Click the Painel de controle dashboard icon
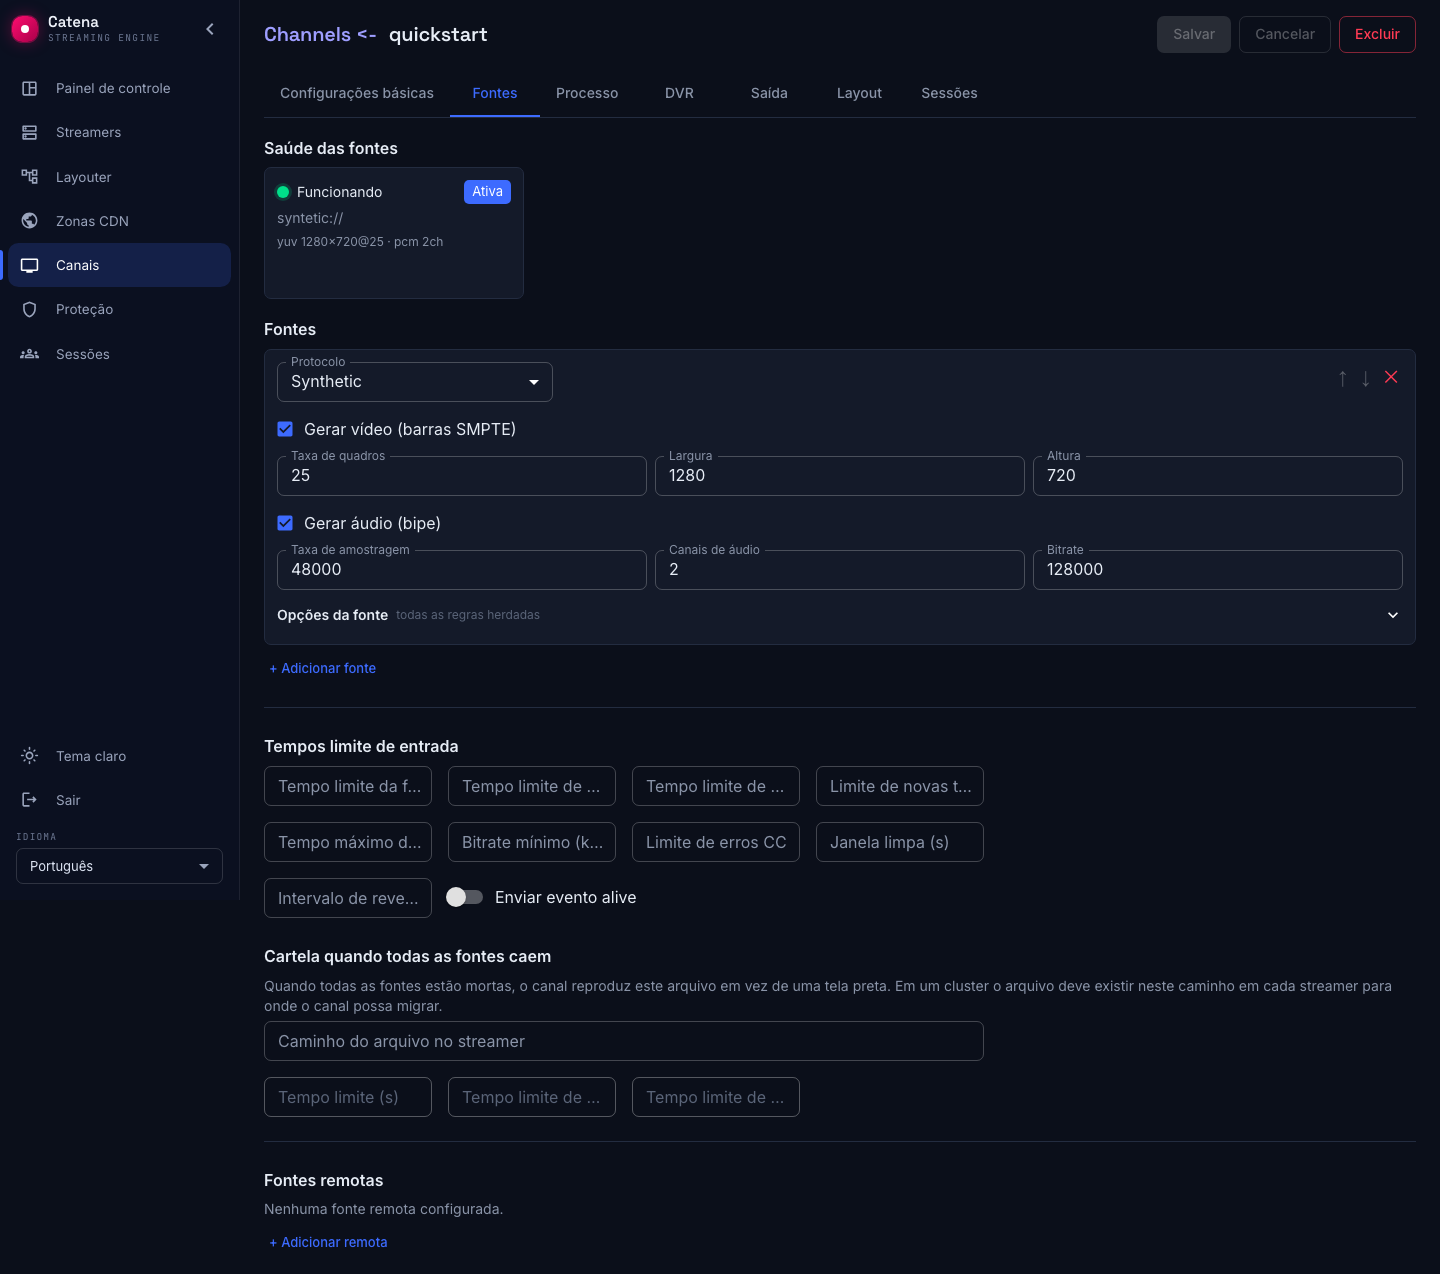Viewport: 1440px width, 1274px height. pyautogui.click(x=30, y=88)
